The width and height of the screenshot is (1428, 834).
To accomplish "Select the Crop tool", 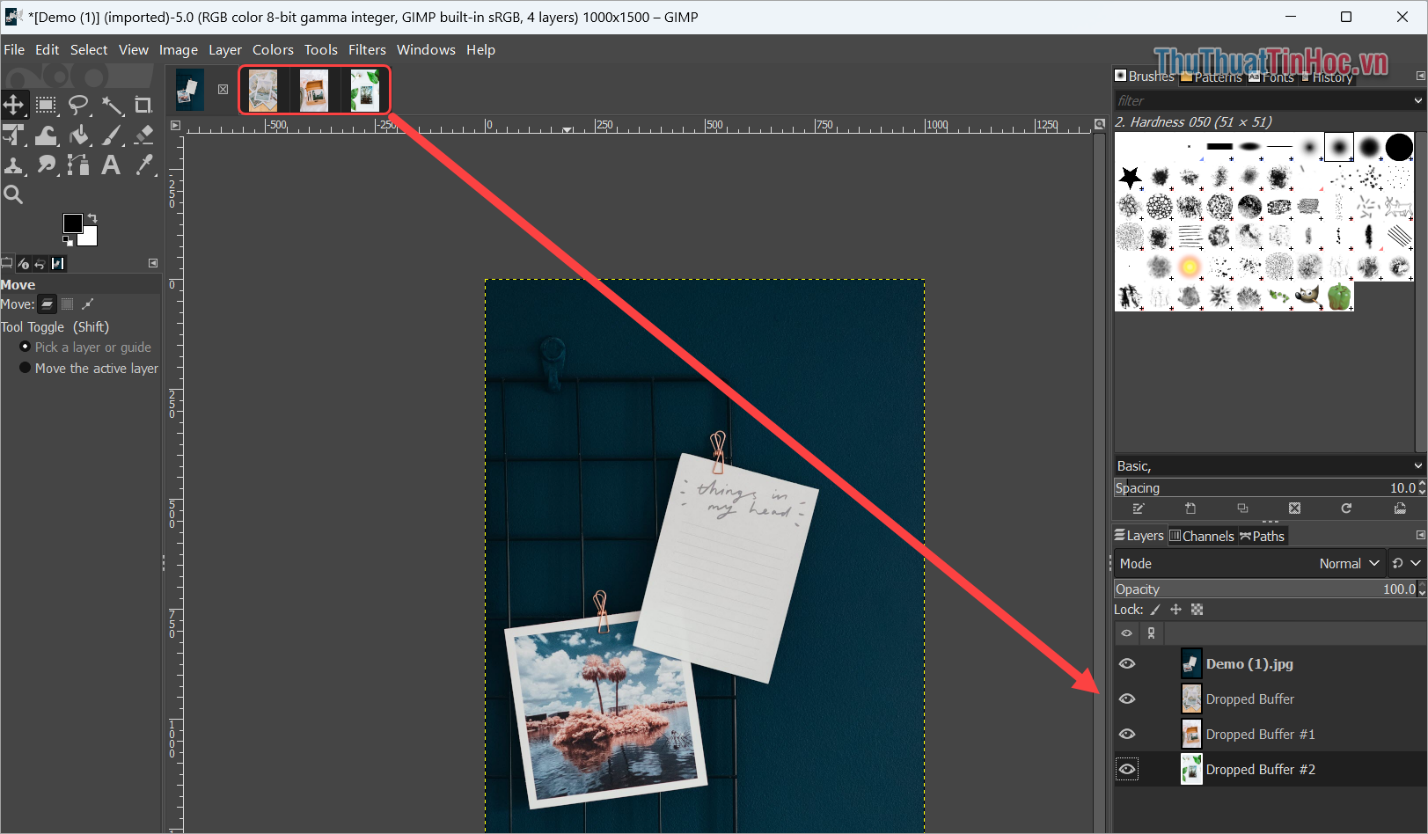I will pos(144,104).
